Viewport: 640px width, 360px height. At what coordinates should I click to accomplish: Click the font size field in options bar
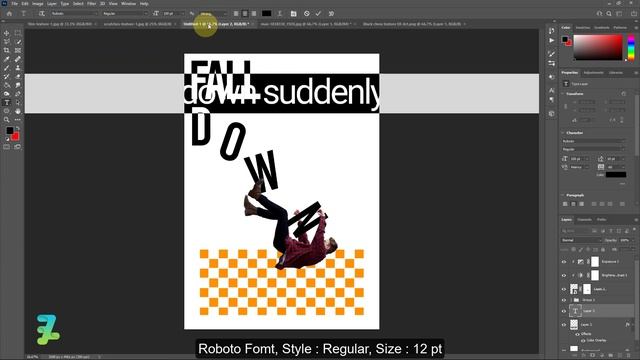pyautogui.click(x=172, y=13)
